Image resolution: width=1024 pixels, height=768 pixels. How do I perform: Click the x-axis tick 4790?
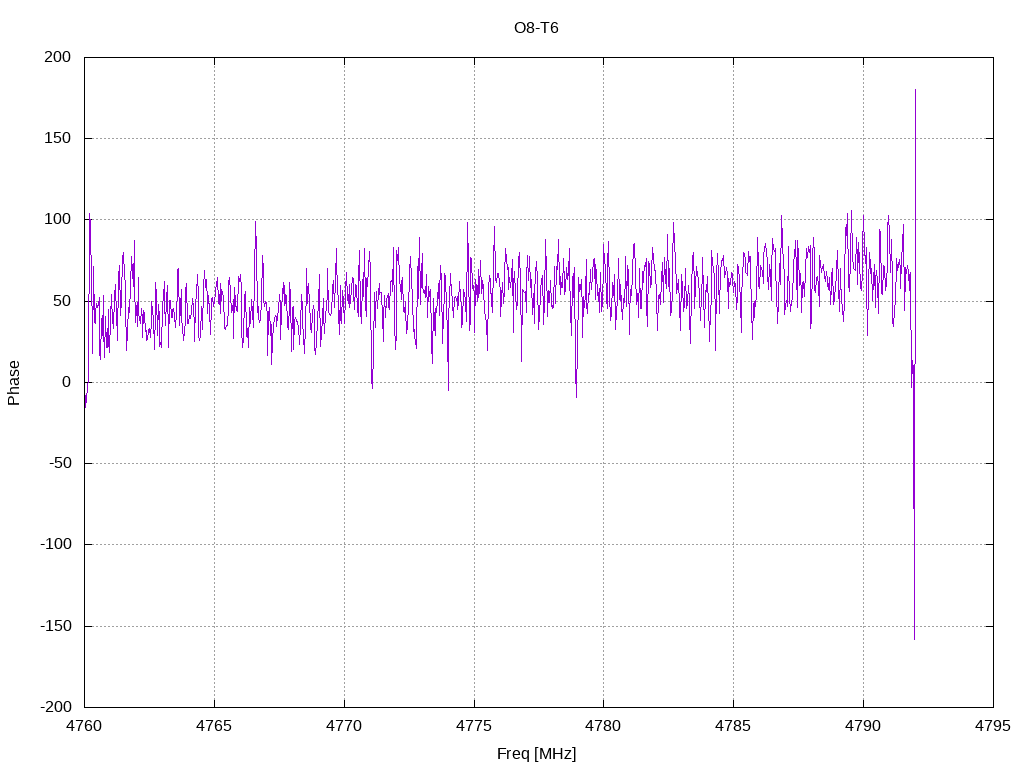click(x=863, y=726)
